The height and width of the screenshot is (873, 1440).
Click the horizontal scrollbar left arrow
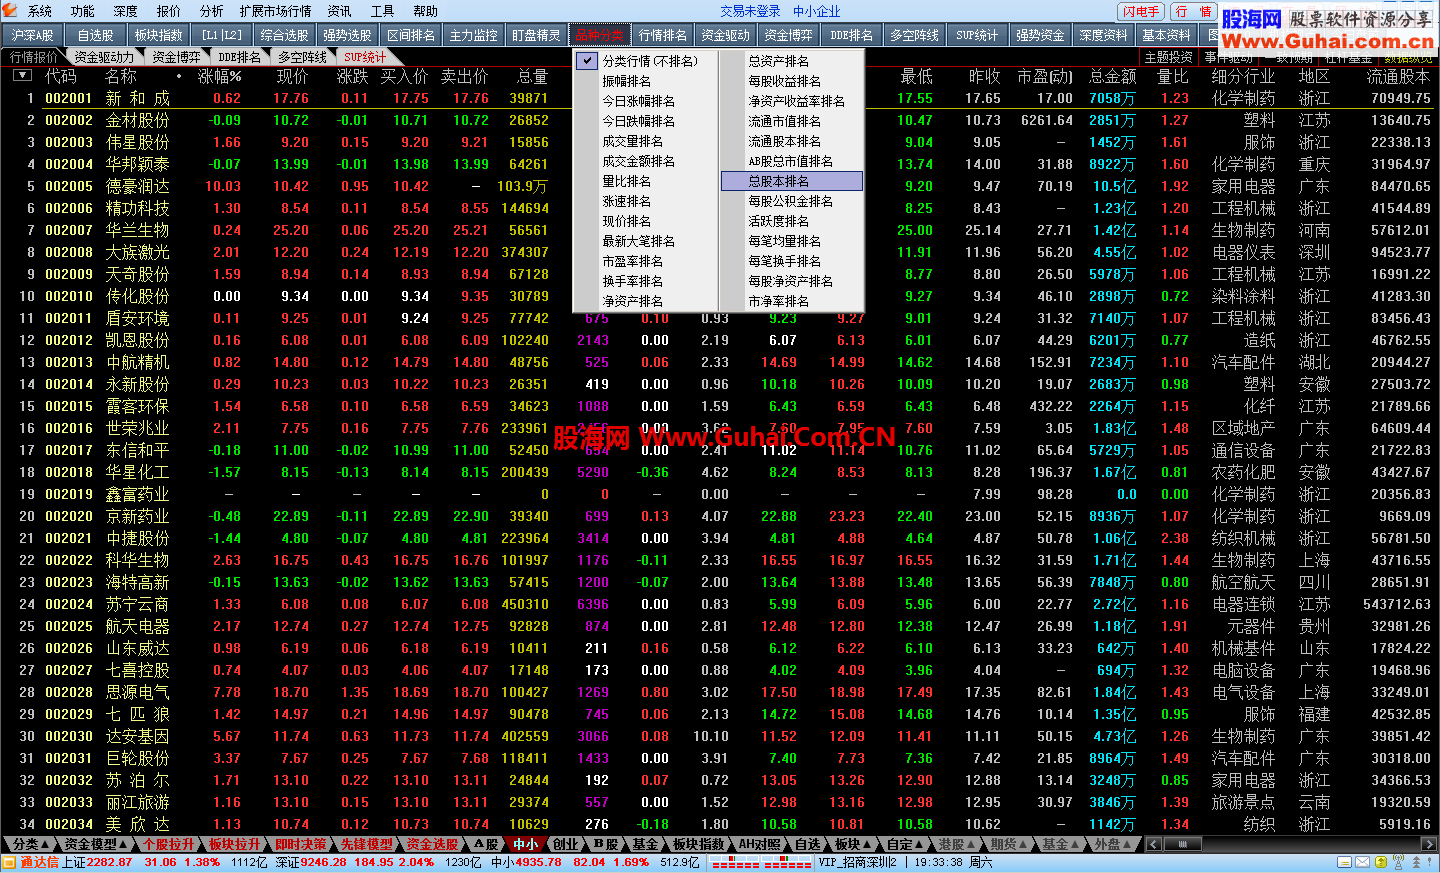tap(1153, 845)
